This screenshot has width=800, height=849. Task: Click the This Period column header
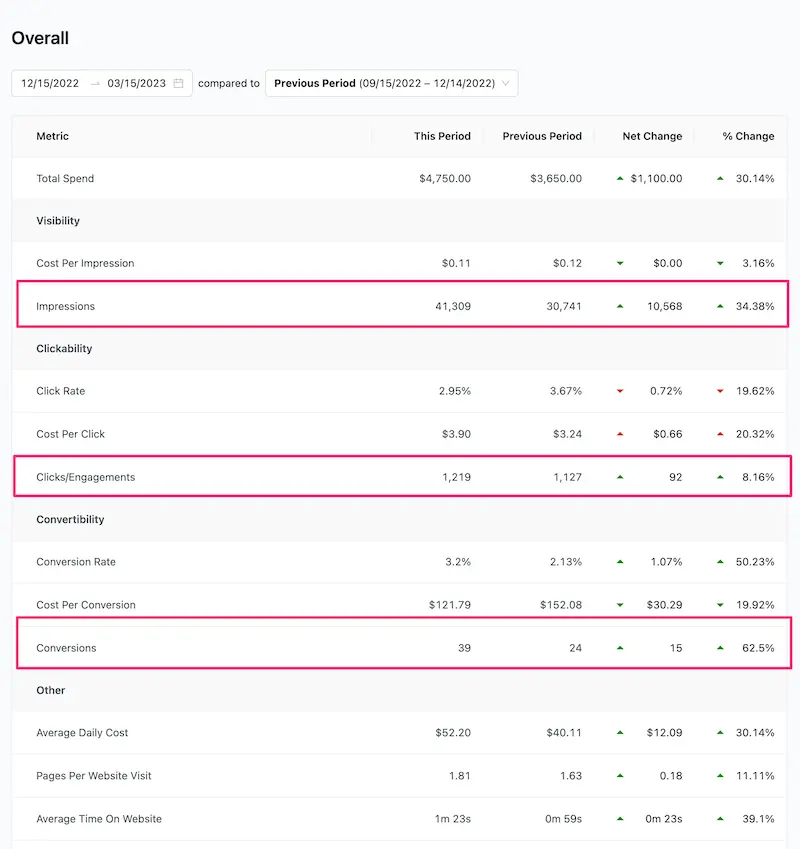442,136
